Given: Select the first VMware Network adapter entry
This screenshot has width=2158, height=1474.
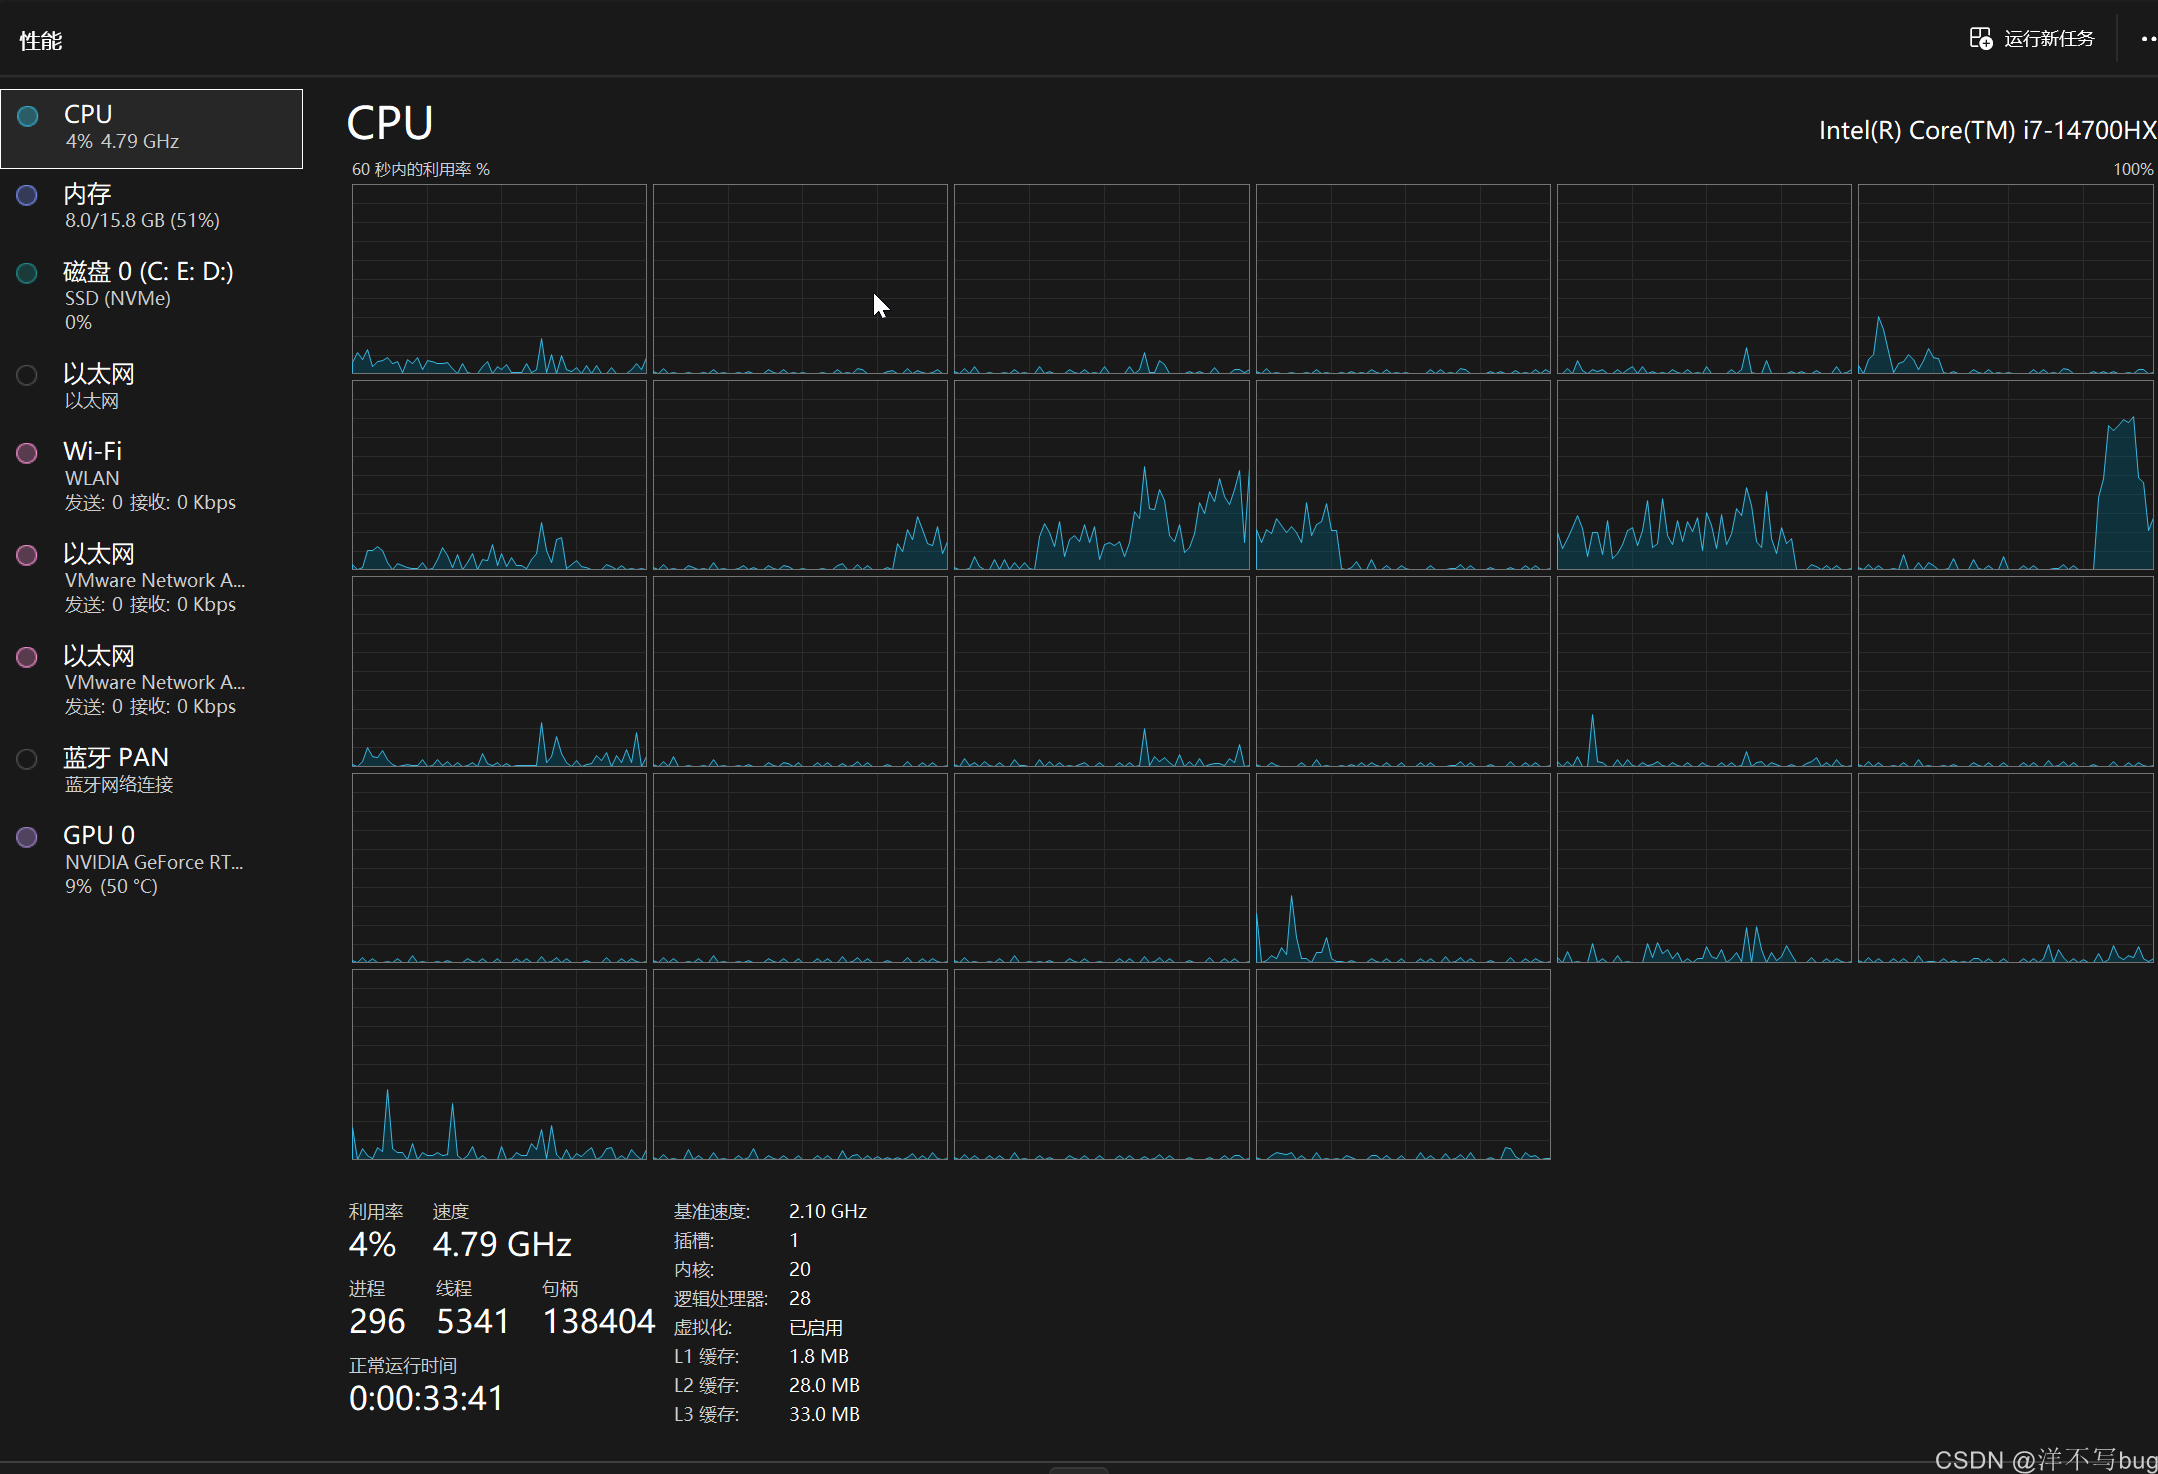Looking at the screenshot, I should pos(150,578).
